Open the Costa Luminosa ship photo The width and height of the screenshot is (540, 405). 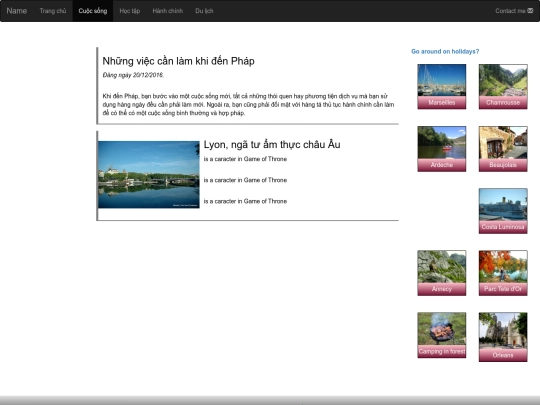coord(503,204)
